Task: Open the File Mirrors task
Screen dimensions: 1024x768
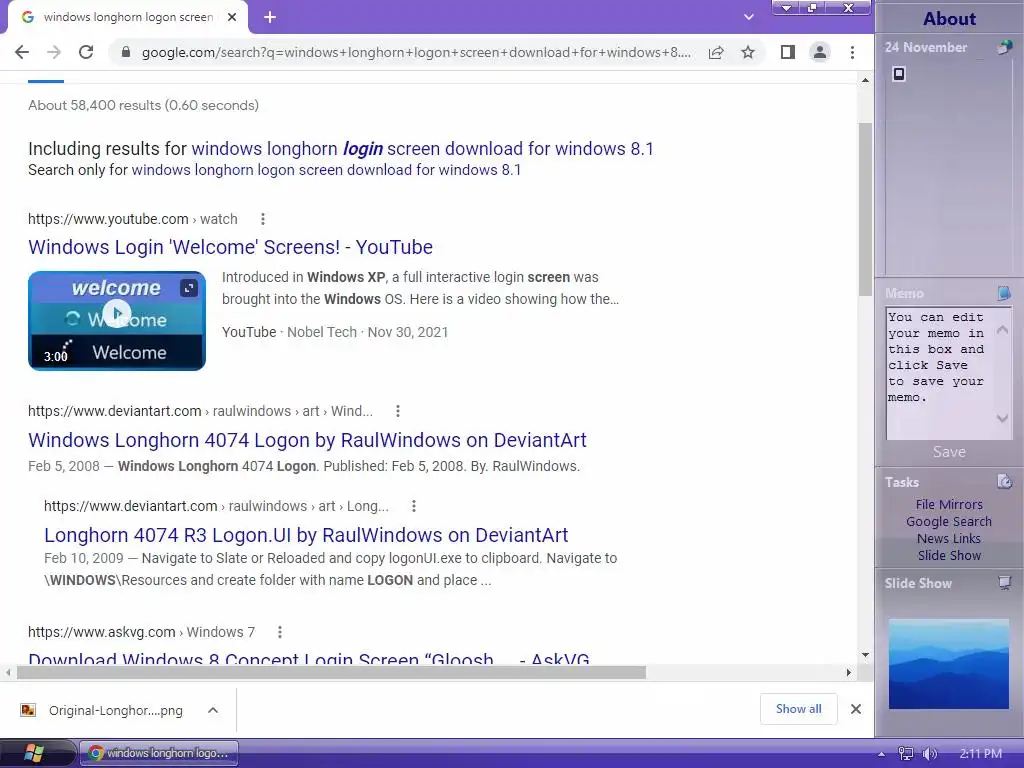Action: coord(949,504)
